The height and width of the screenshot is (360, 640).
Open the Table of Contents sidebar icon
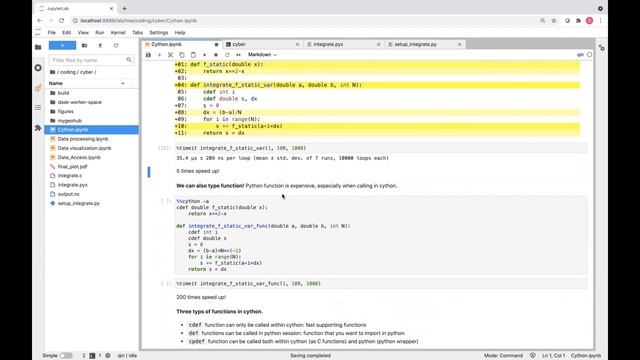point(38,107)
